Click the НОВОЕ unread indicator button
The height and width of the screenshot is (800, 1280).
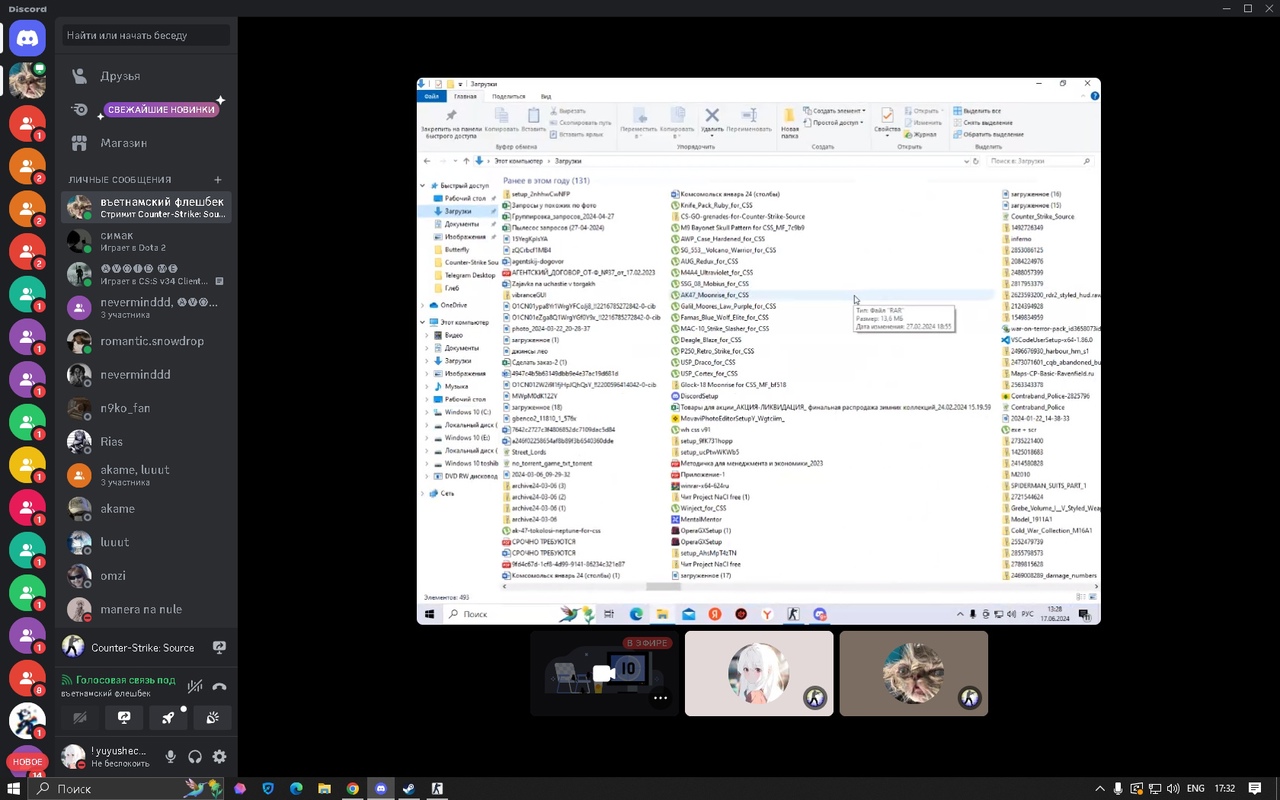[x=27, y=761]
